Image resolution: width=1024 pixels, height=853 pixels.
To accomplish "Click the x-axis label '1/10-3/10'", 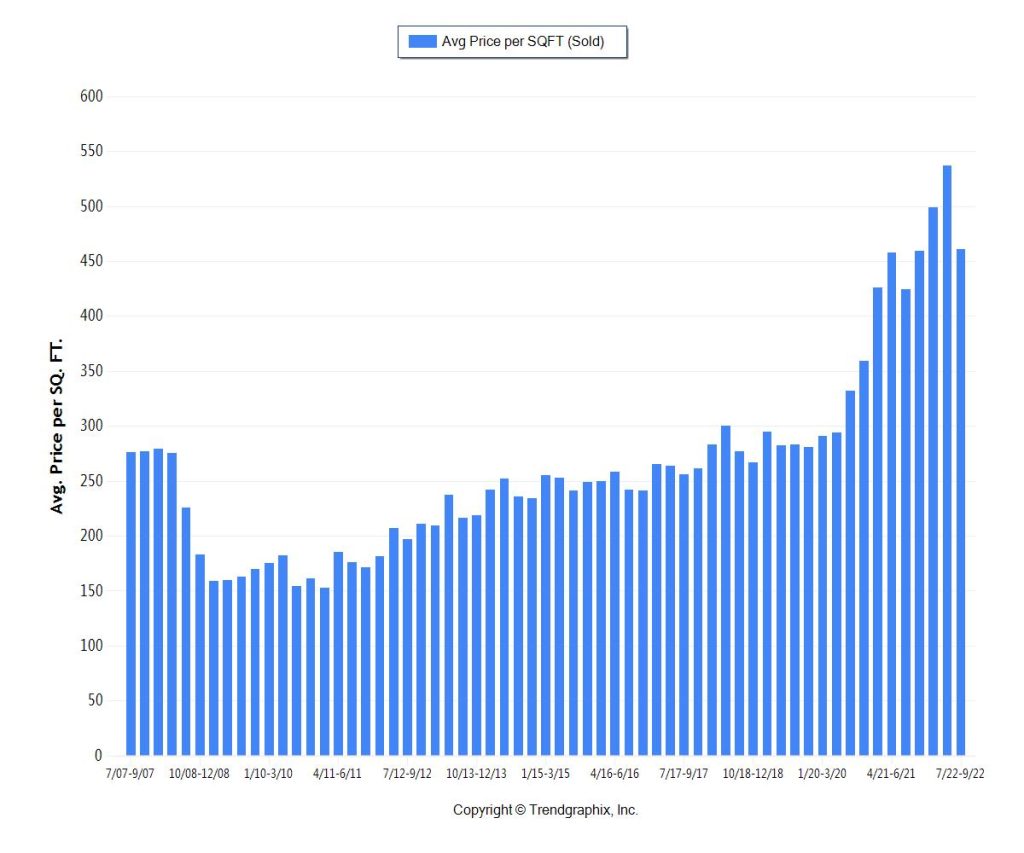I will (268, 774).
